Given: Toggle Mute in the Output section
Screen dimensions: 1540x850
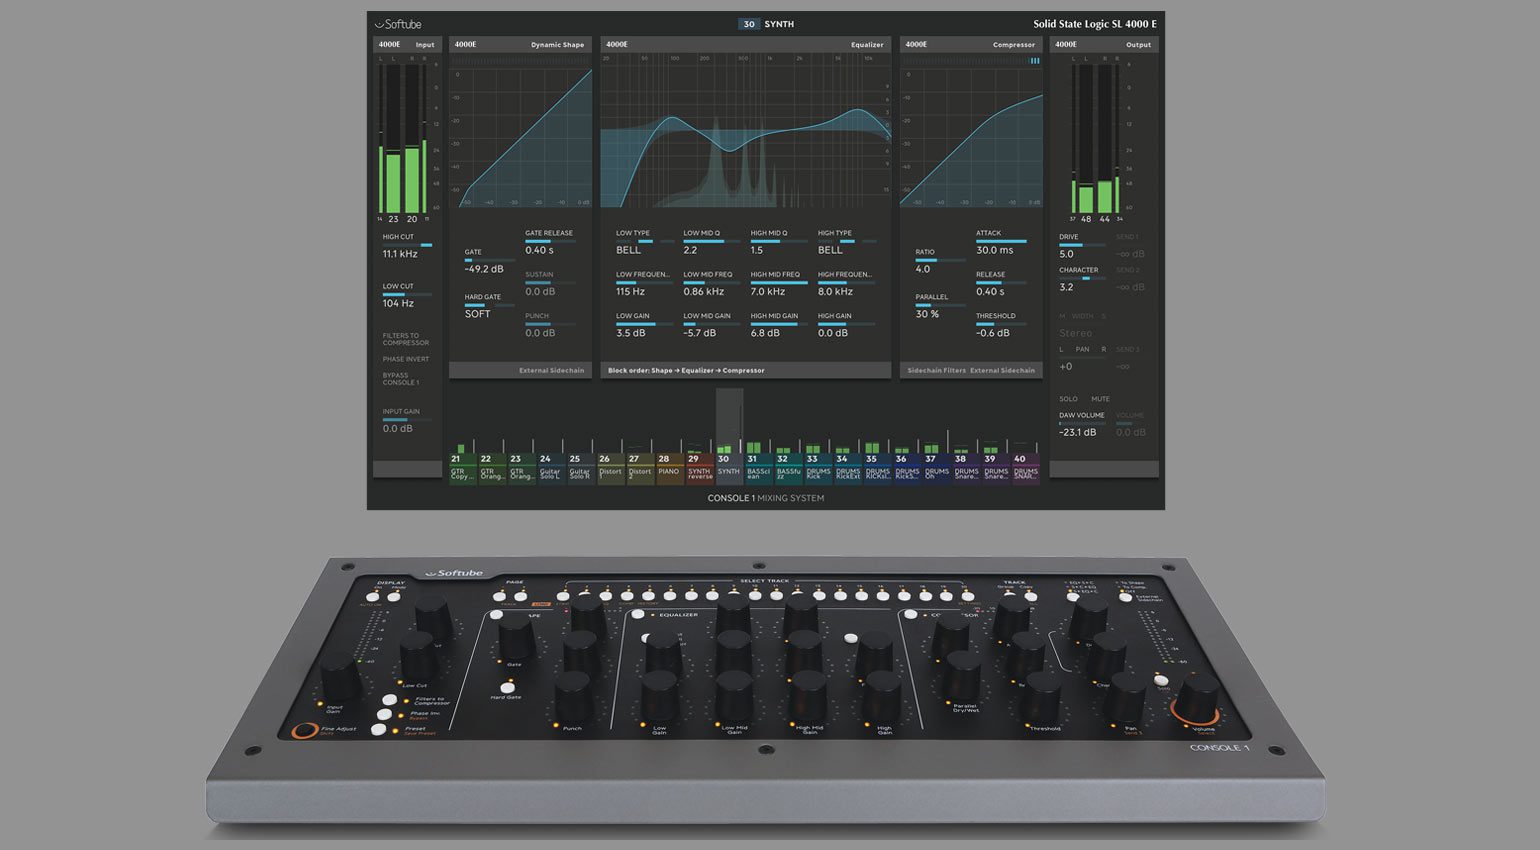Looking at the screenshot, I should click(x=1100, y=399).
